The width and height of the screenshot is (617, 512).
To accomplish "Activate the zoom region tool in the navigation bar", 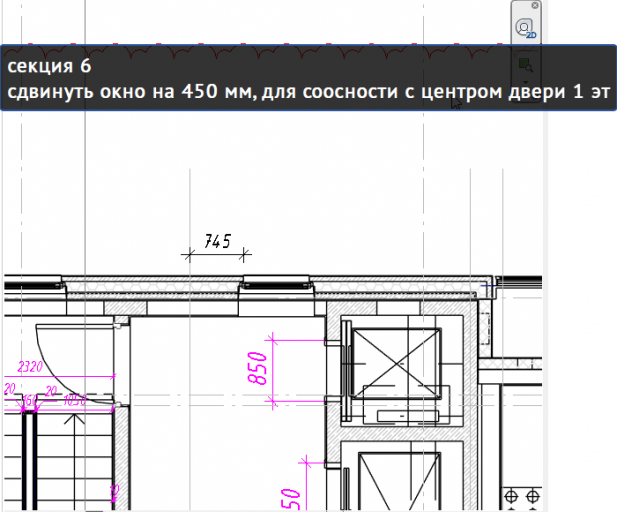I will 525,65.
